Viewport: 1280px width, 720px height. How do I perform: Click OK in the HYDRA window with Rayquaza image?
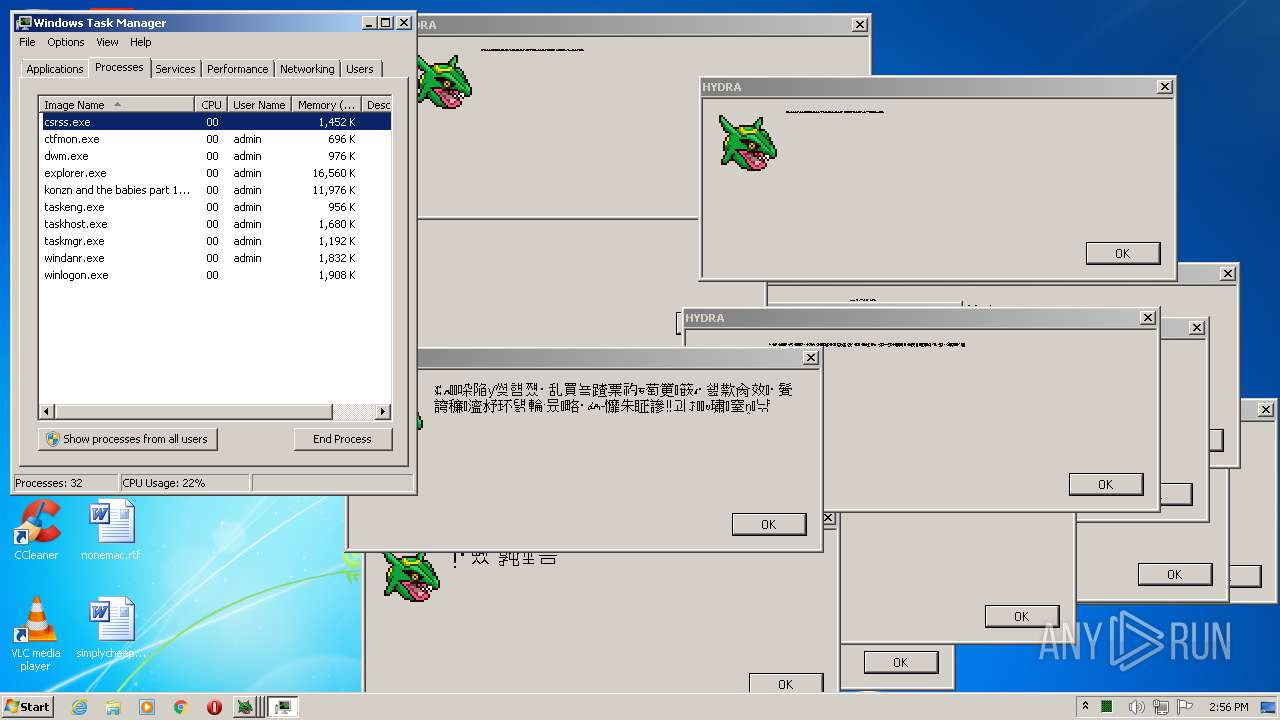click(1123, 253)
